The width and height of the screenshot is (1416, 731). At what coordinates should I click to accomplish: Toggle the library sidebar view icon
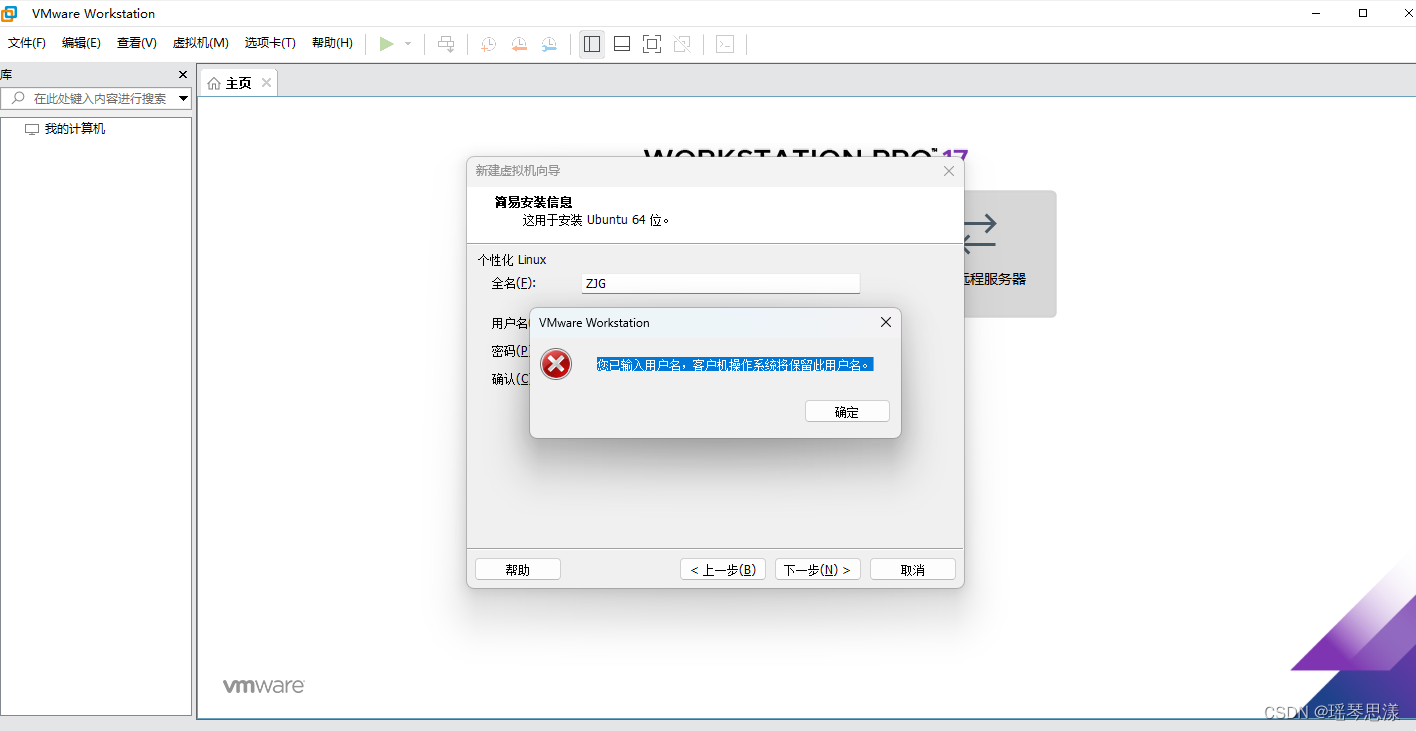point(592,44)
